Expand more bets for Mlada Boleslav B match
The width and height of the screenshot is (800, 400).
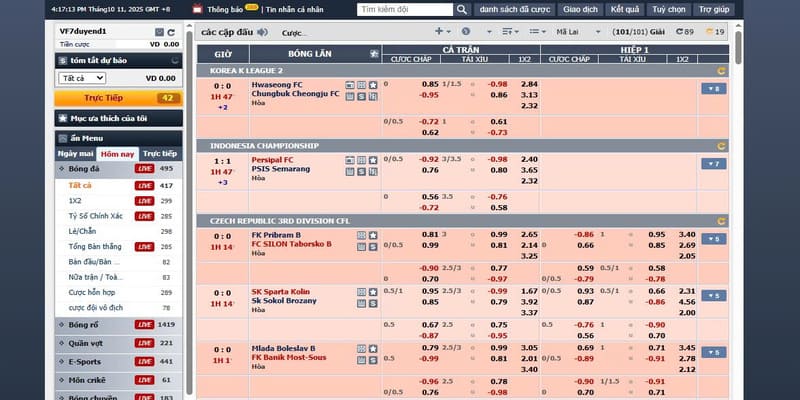[714, 352]
